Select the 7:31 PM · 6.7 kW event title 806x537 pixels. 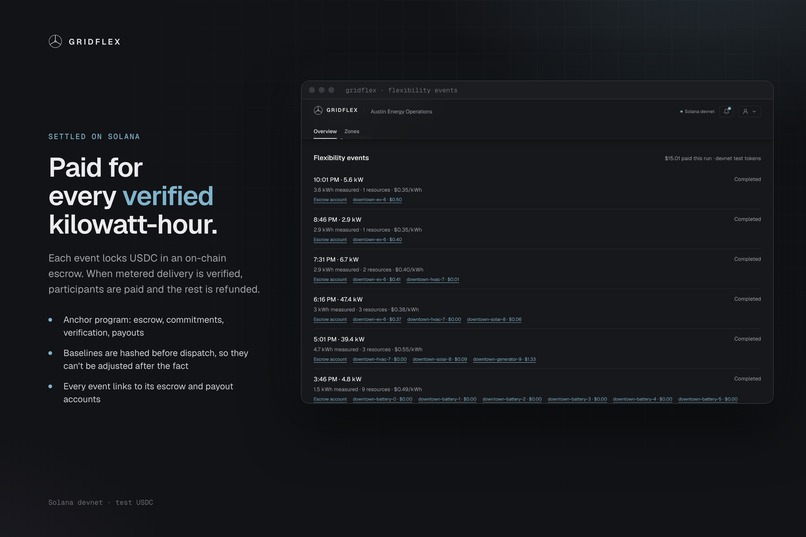pos(336,260)
